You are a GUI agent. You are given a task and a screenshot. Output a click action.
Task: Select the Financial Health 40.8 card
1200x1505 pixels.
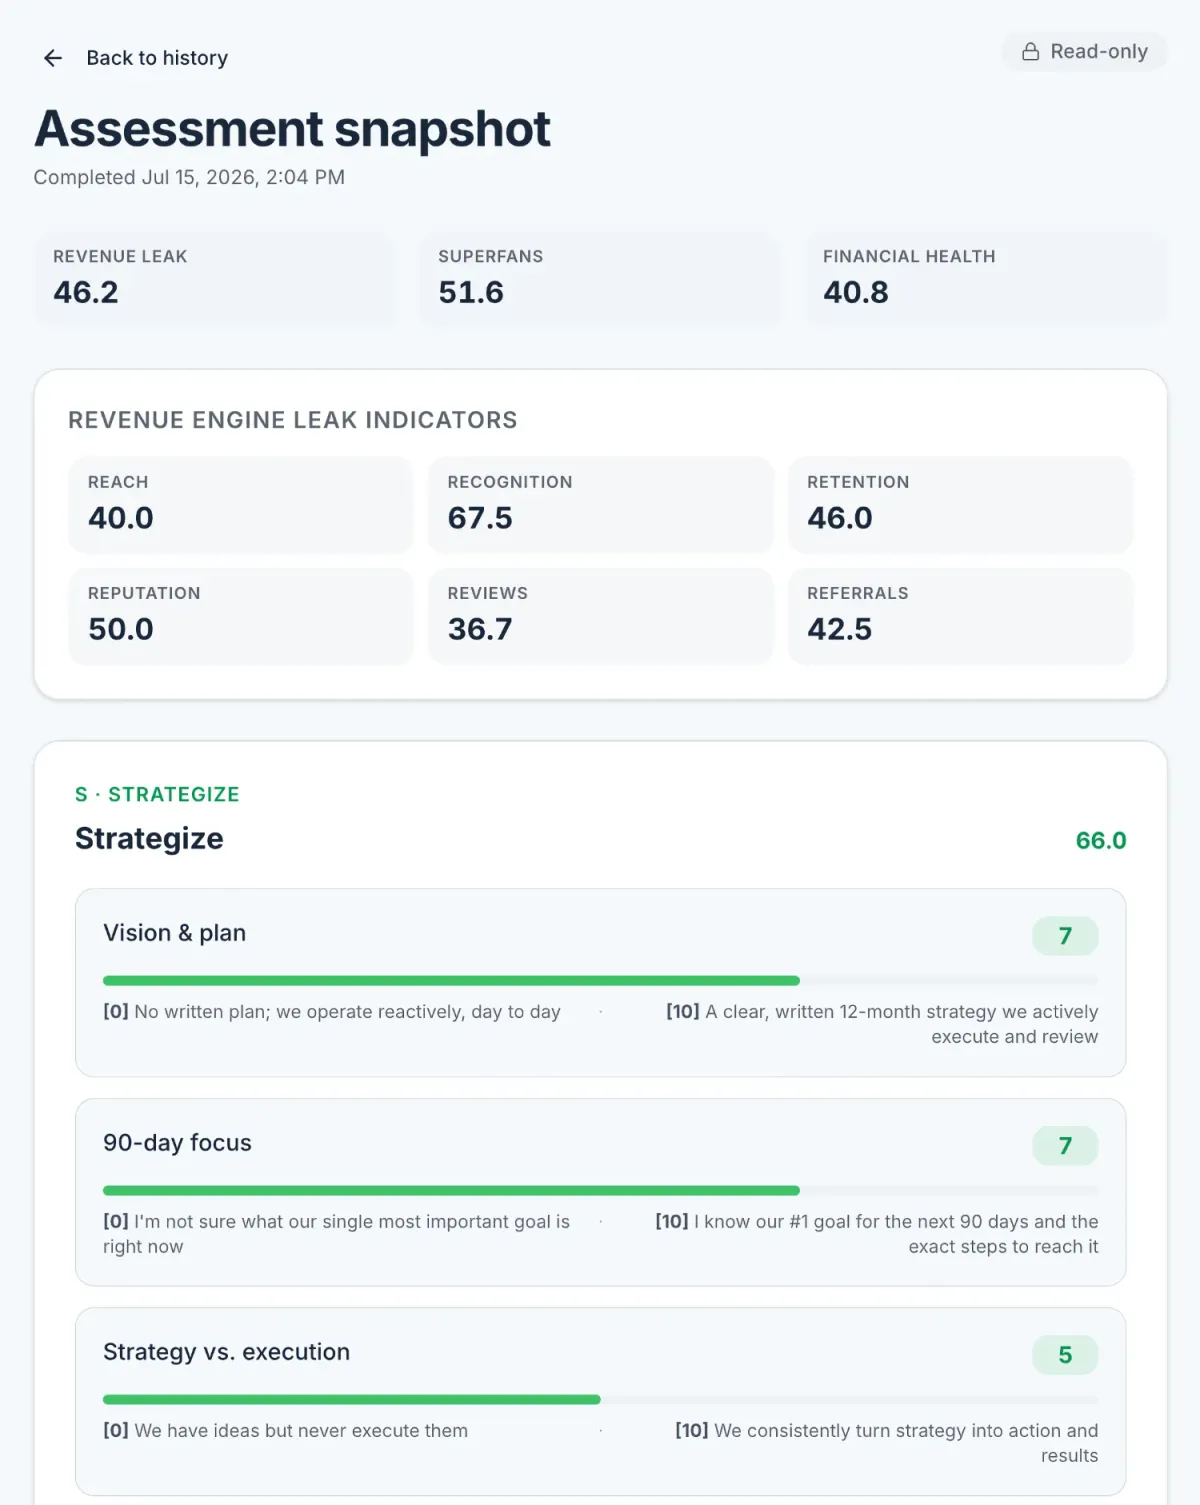(986, 278)
